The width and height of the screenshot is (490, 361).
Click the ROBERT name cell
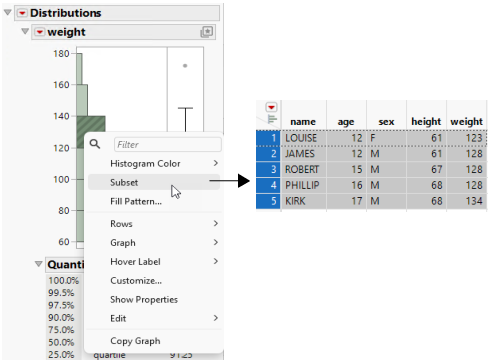pyautogui.click(x=304, y=169)
